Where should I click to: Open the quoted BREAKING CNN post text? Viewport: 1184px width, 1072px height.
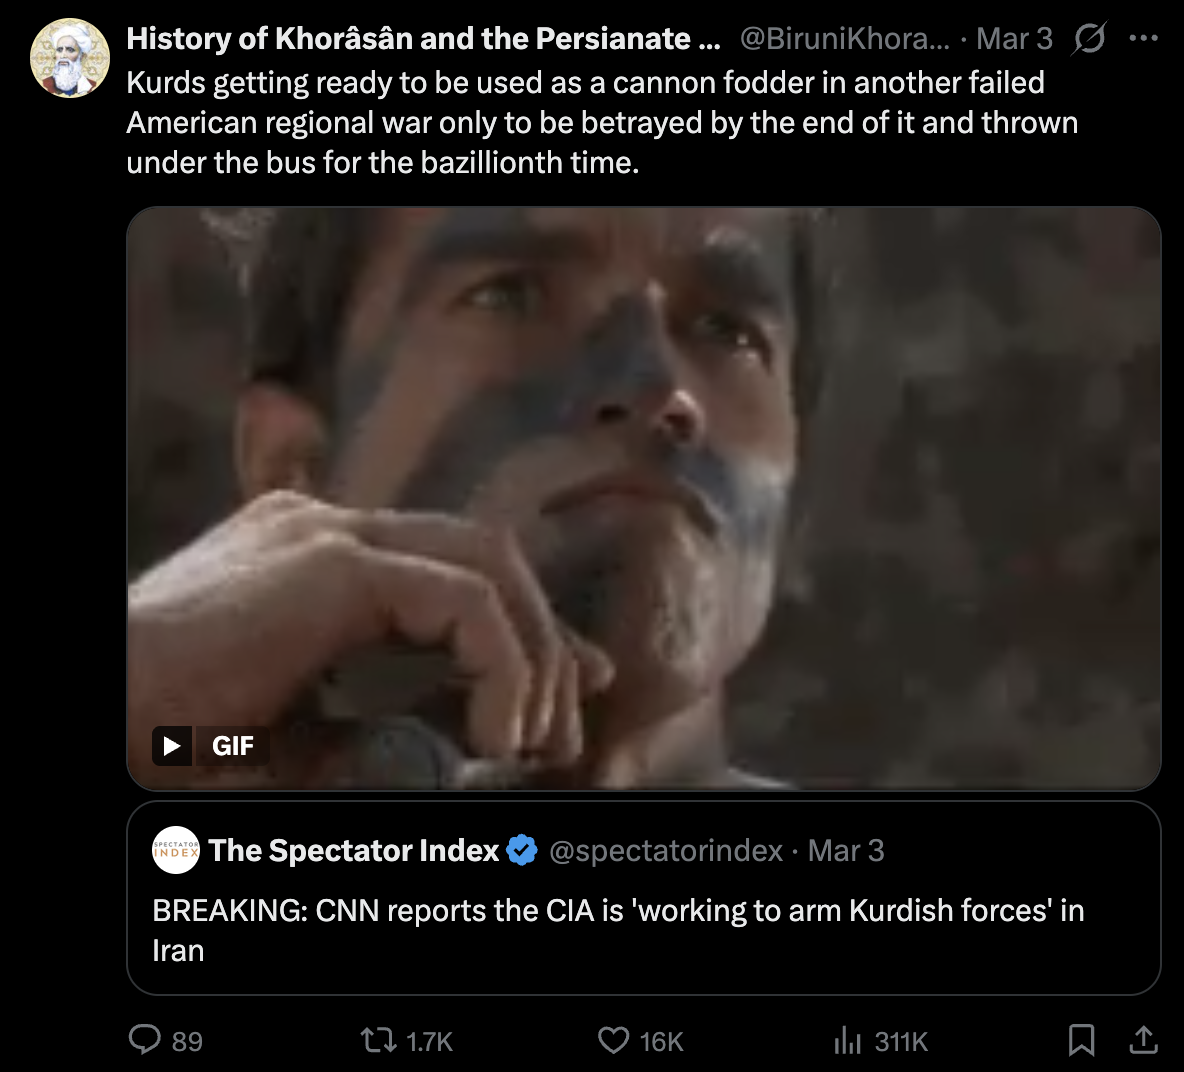click(x=618, y=930)
